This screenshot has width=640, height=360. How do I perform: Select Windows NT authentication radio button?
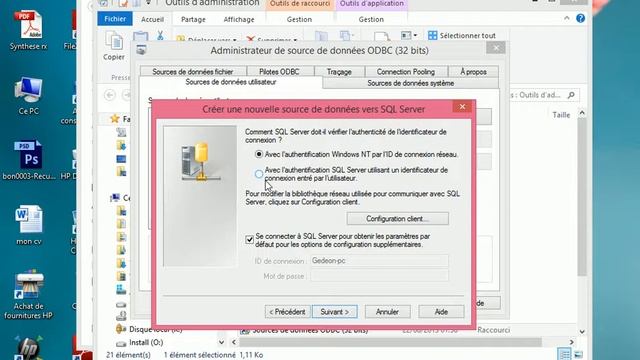coord(259,154)
